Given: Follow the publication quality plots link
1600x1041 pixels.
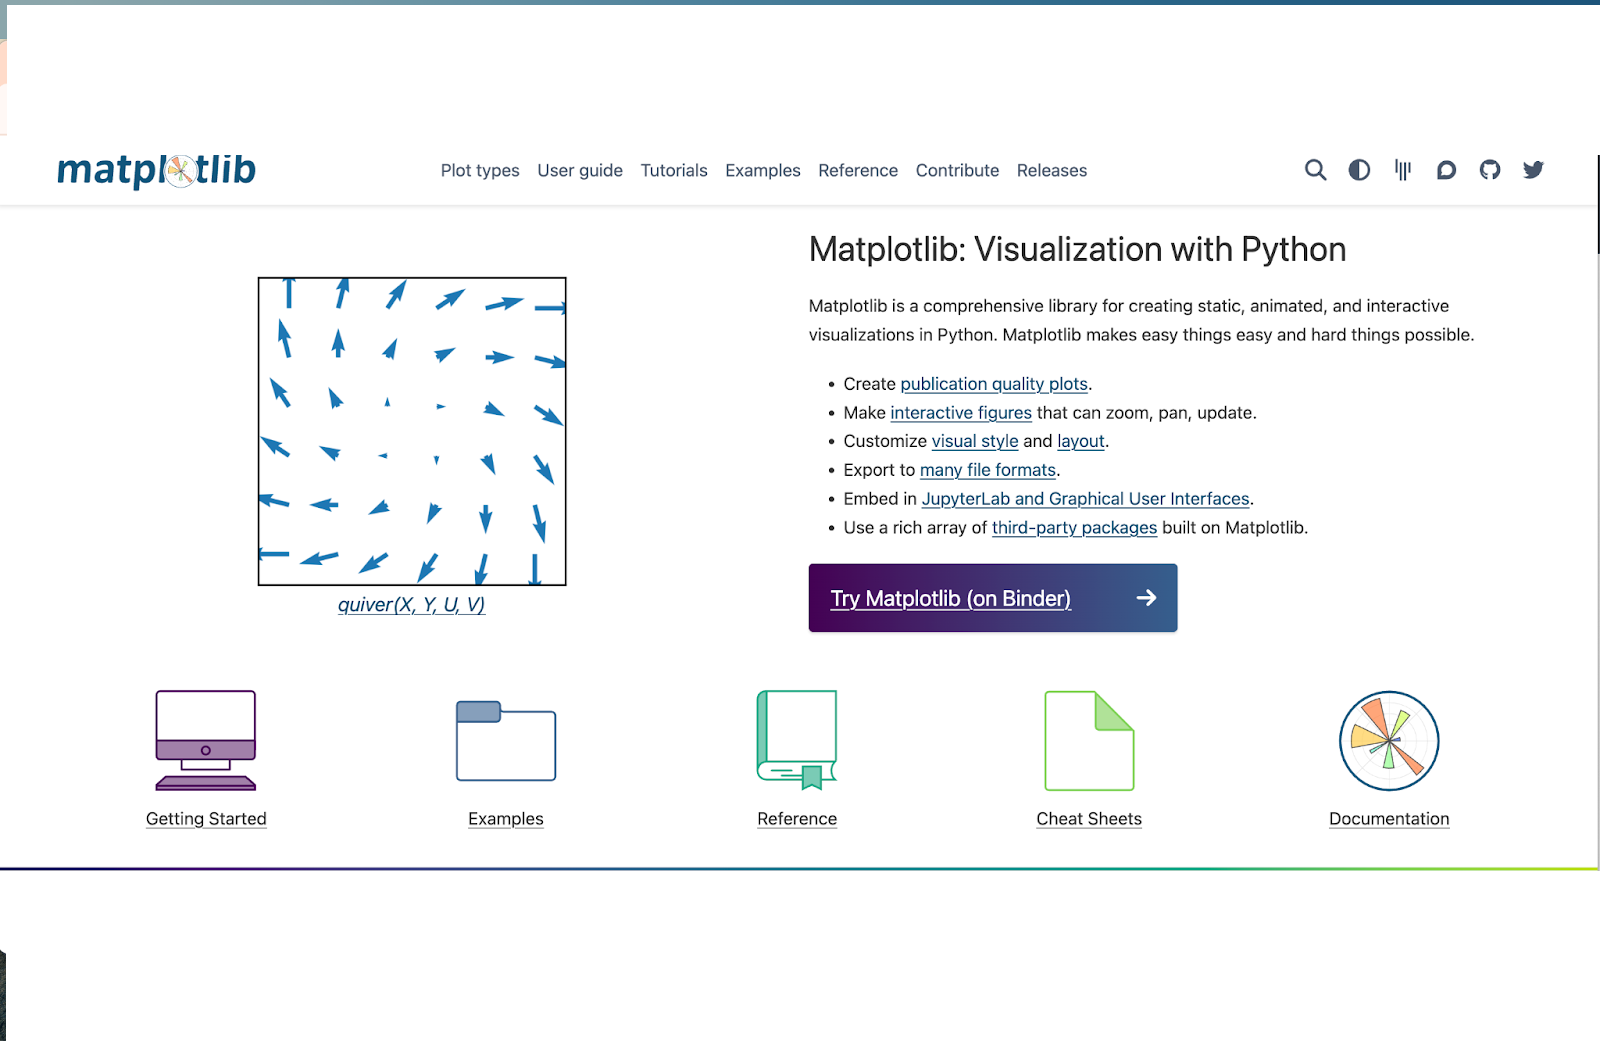Looking at the screenshot, I should [x=994, y=384].
